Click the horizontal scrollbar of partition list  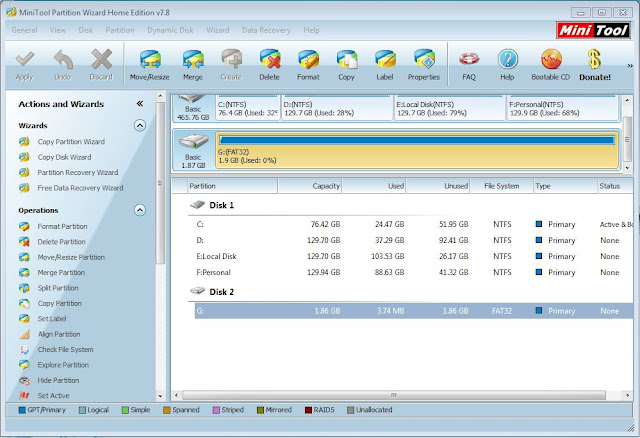[x=393, y=395]
